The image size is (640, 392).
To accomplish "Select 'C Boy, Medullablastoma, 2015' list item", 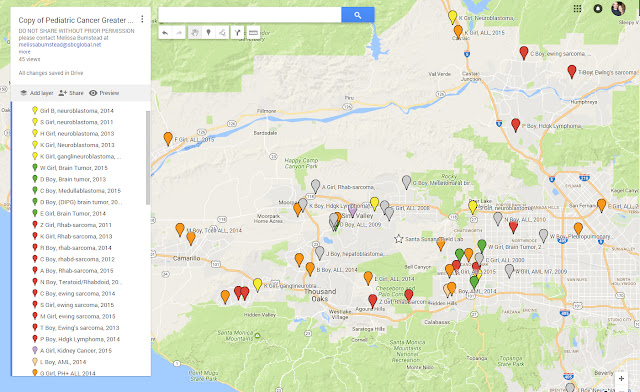I will [x=80, y=191].
